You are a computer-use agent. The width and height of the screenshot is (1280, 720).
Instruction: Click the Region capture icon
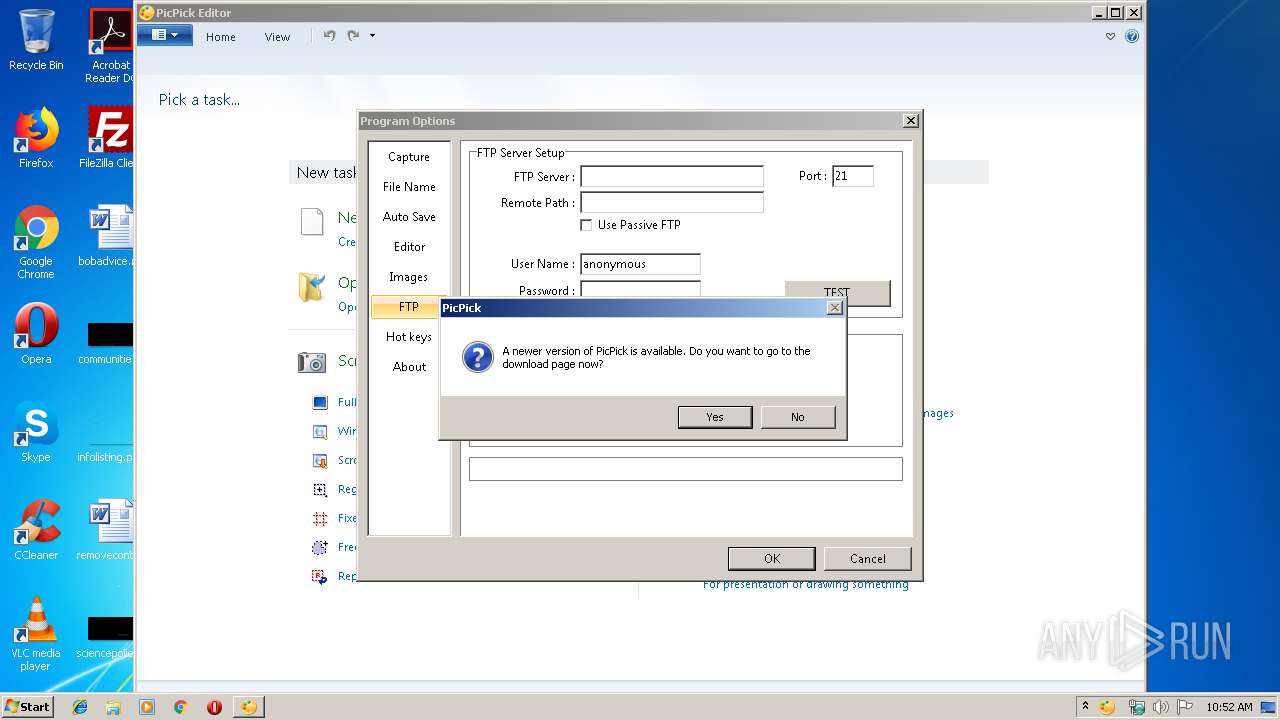click(320, 490)
